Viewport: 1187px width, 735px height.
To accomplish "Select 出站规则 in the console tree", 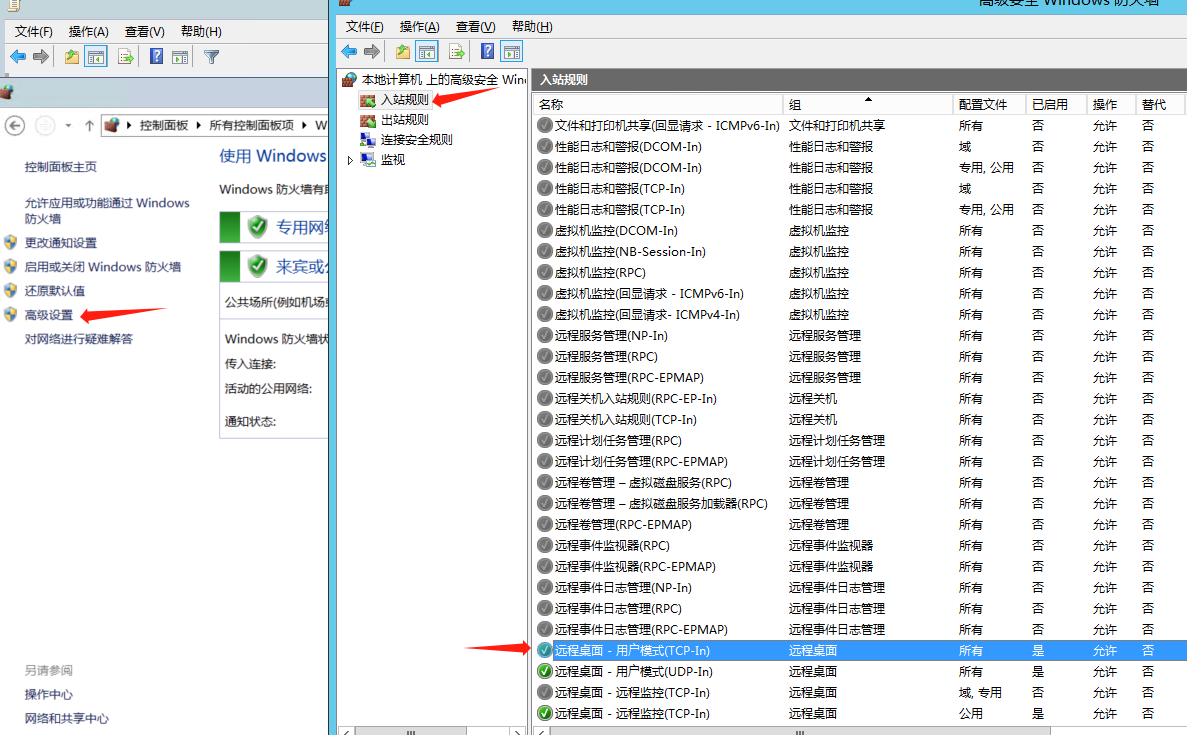I will click(404, 120).
